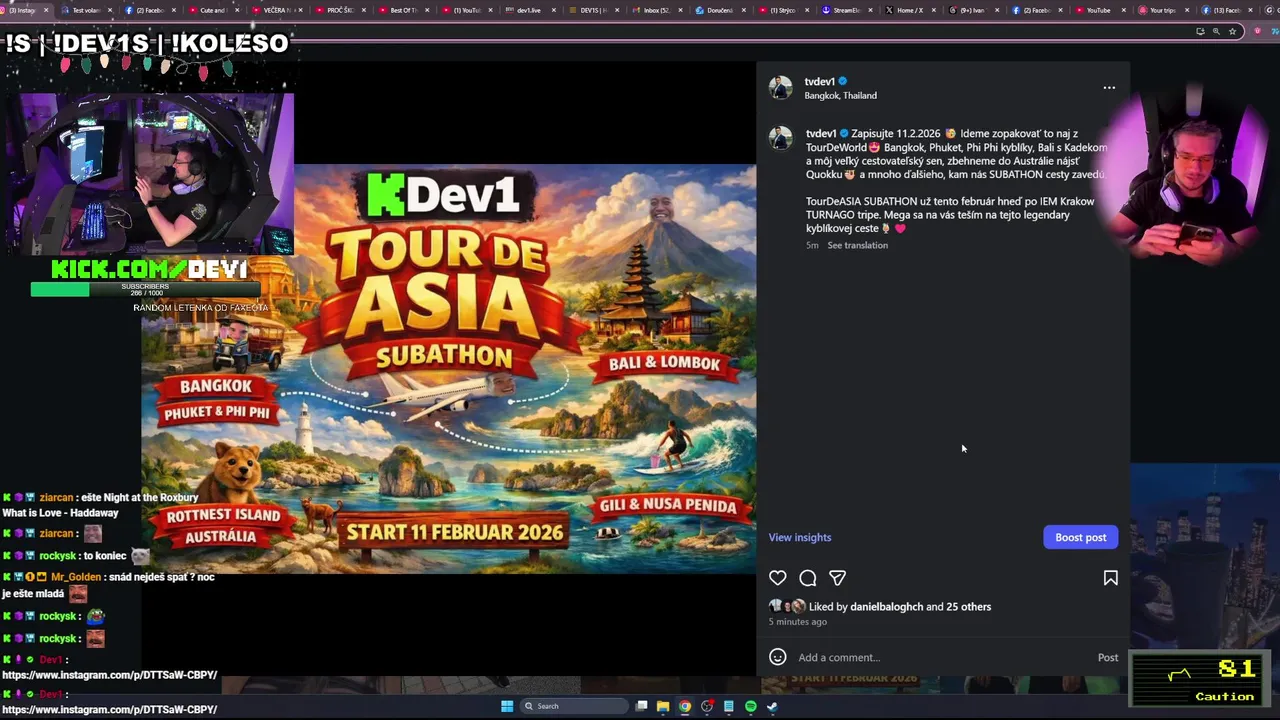Open Chrome from the taskbar
This screenshot has width=1280, height=720.
tap(685, 706)
